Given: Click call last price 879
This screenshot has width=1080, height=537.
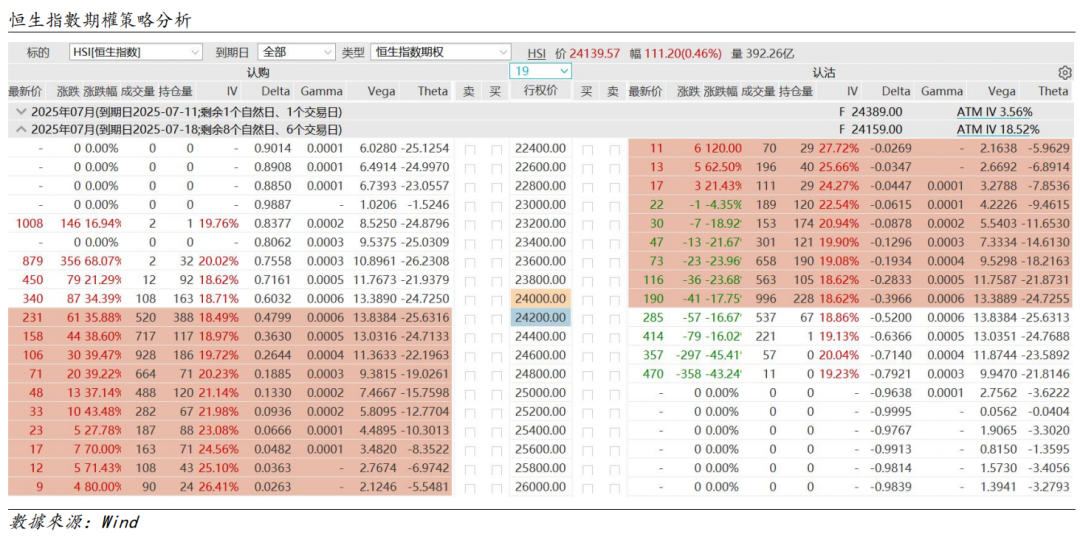Looking at the screenshot, I should [x=32, y=262].
